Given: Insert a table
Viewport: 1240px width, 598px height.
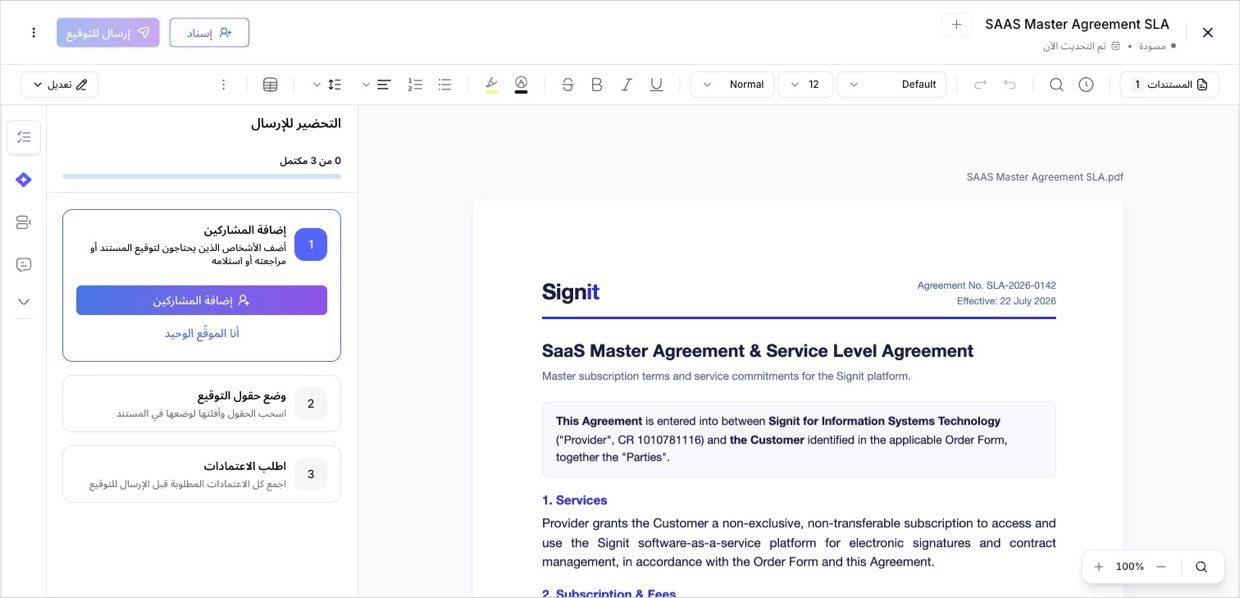Looking at the screenshot, I should click(x=270, y=85).
